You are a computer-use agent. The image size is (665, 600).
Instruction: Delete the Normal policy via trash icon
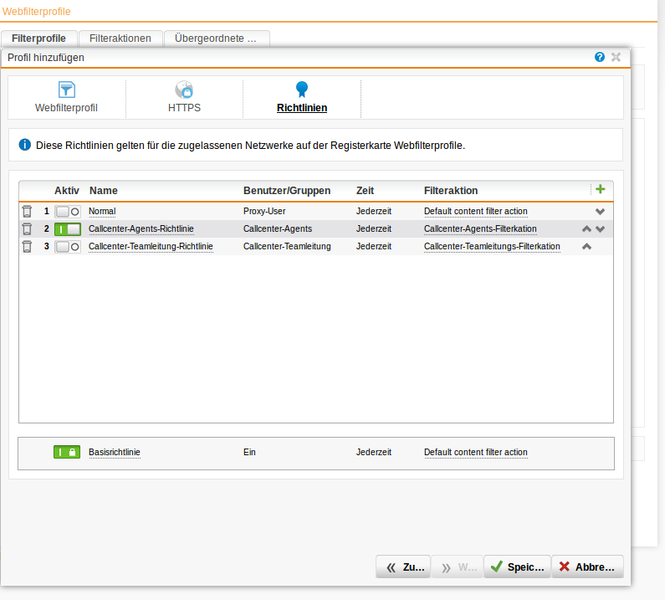pyautogui.click(x=27, y=212)
